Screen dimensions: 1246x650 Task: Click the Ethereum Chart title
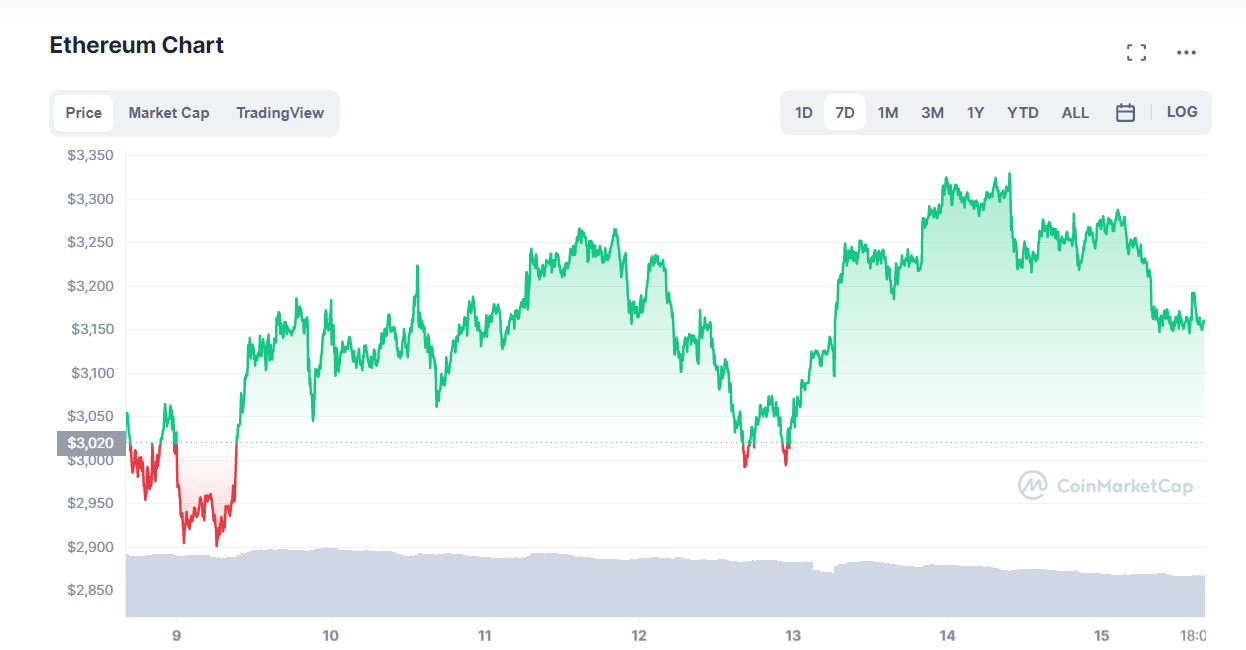[135, 45]
